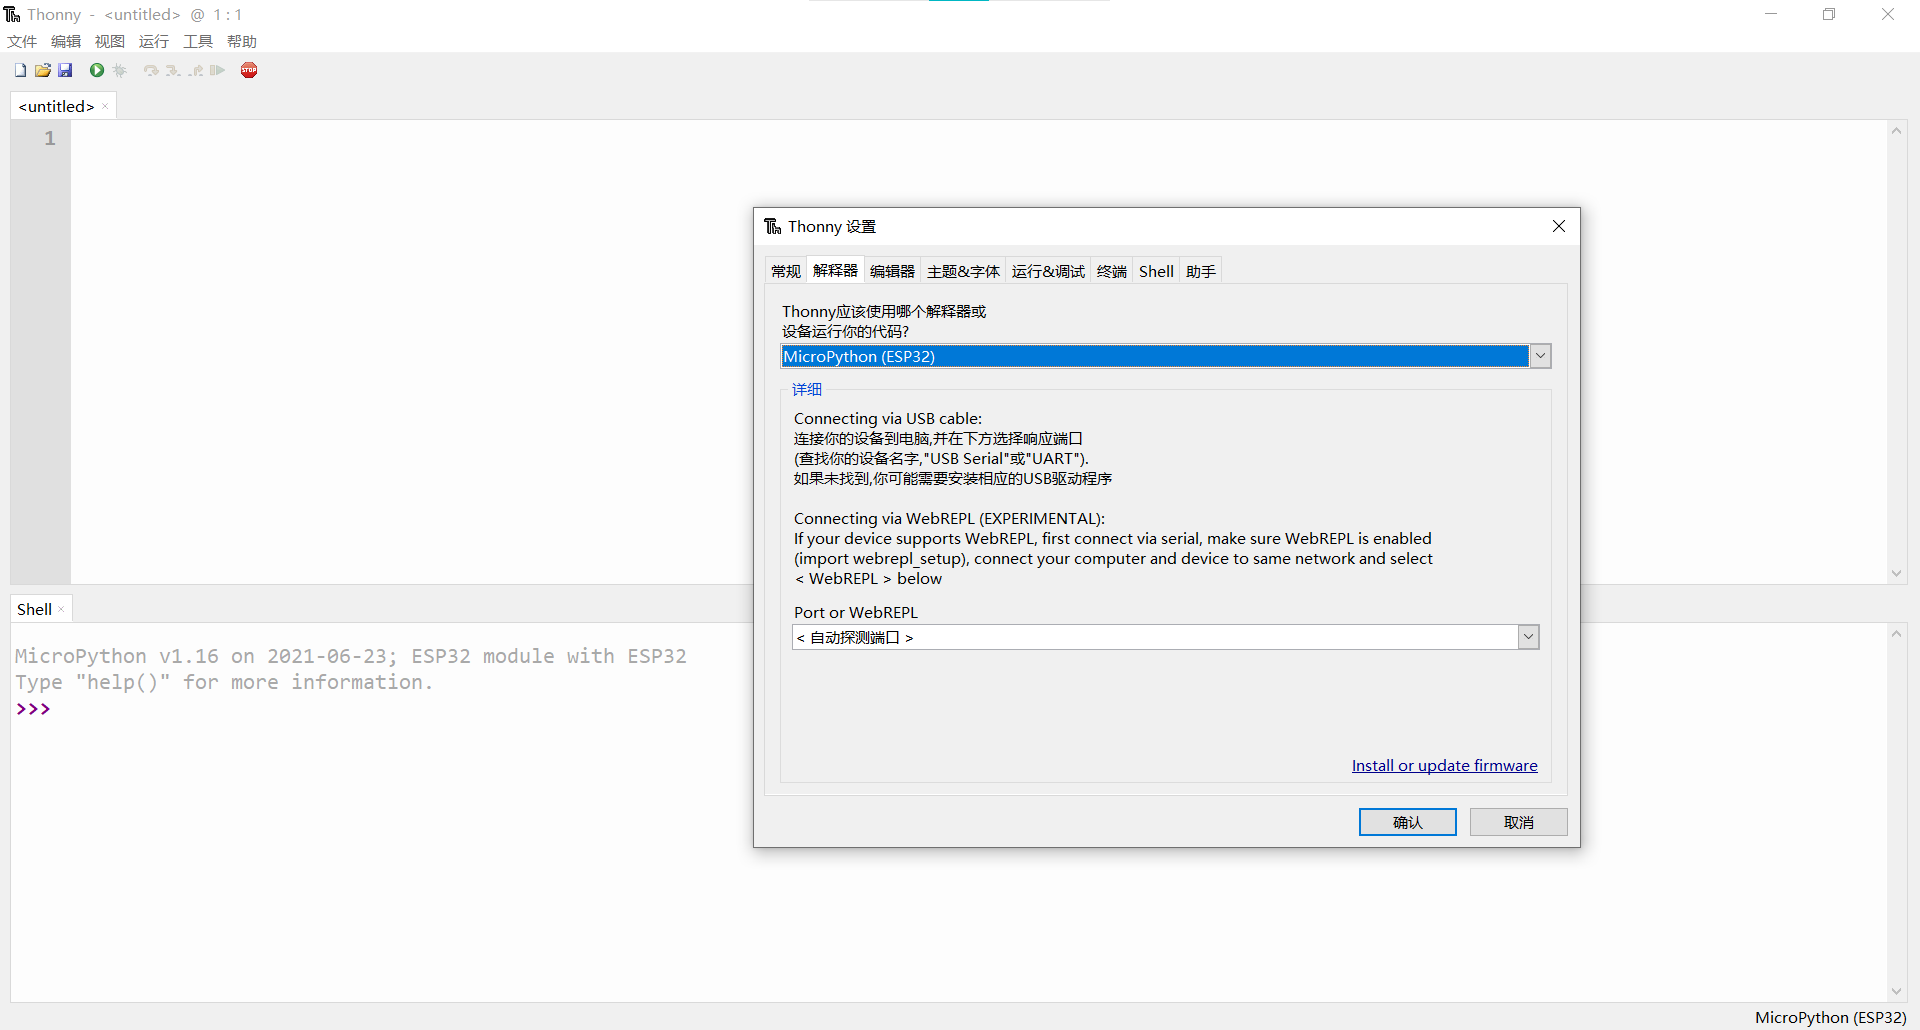1920x1030 pixels.
Task: Minimize the Thonny main window
Action: [x=1771, y=14]
